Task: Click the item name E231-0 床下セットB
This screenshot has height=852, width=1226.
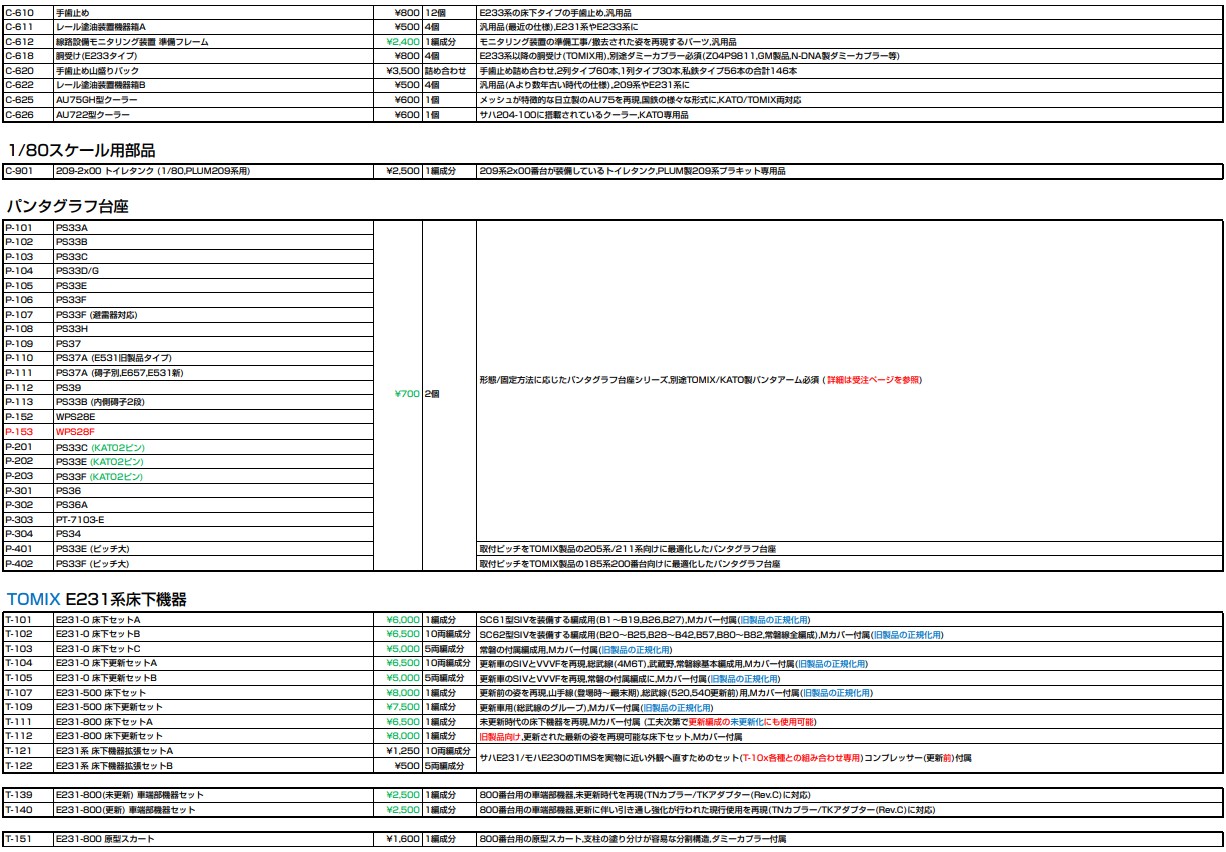Action: click(98, 634)
